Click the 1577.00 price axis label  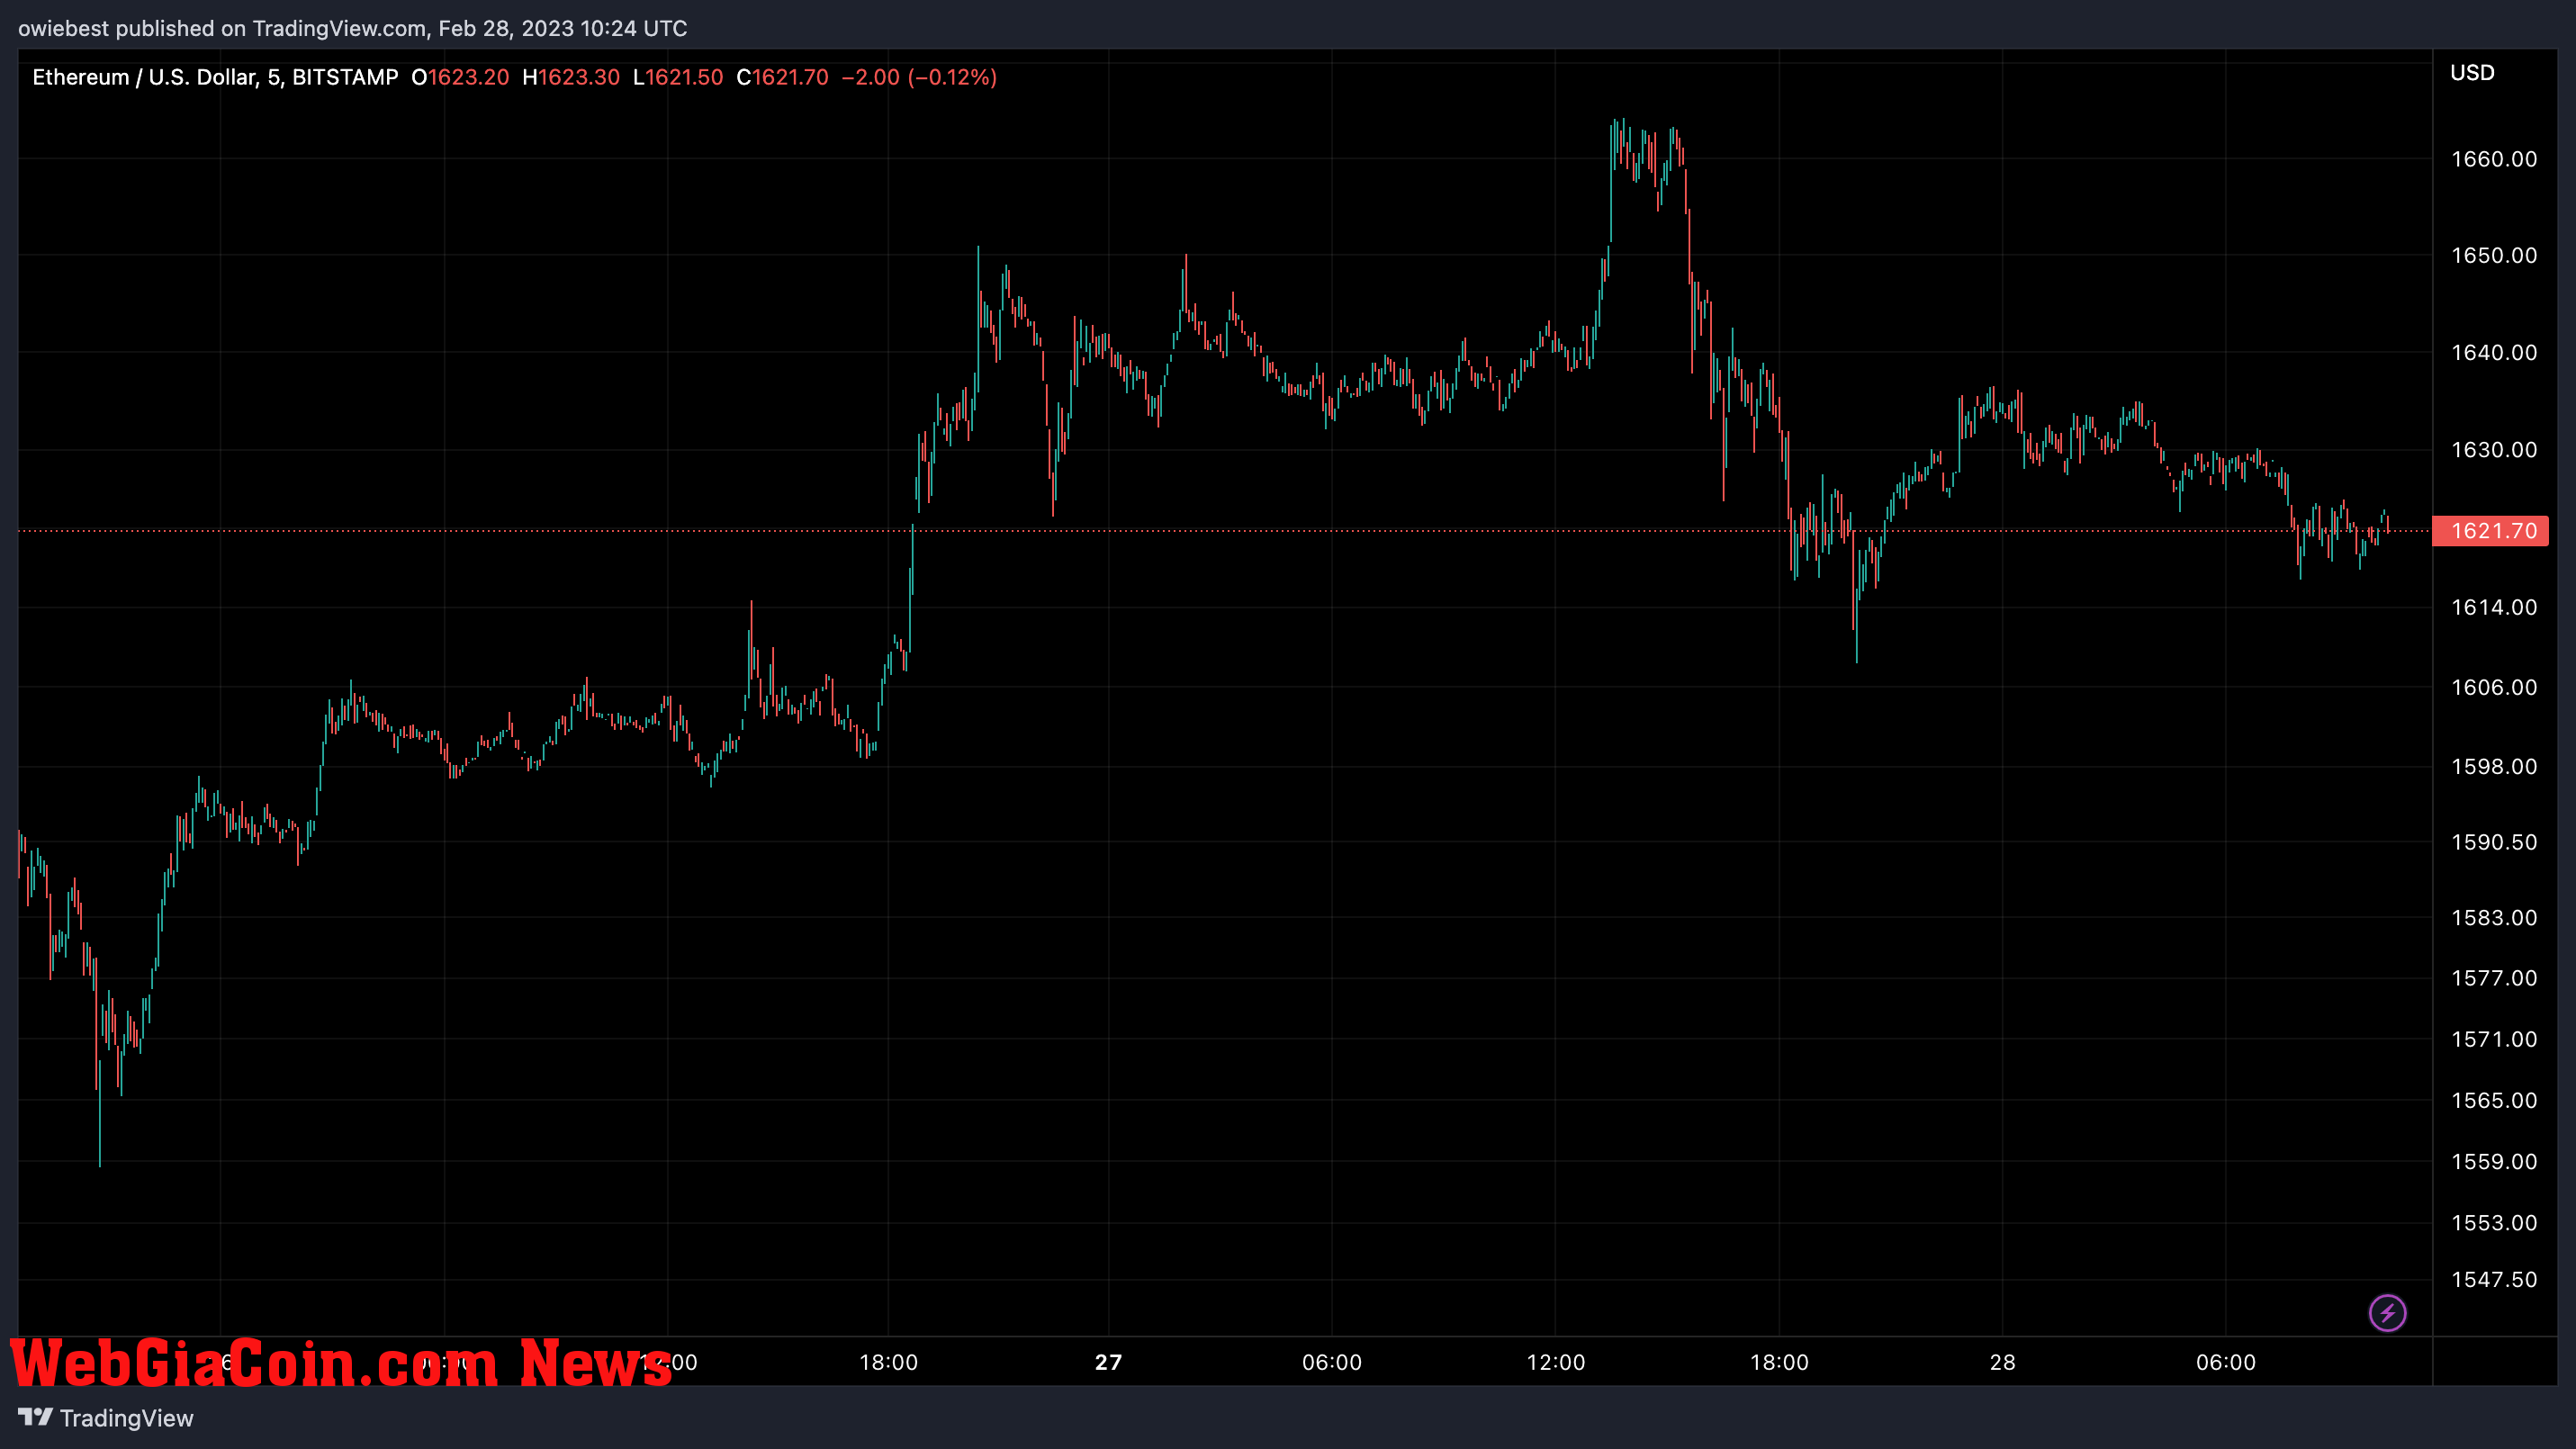[x=2494, y=978]
